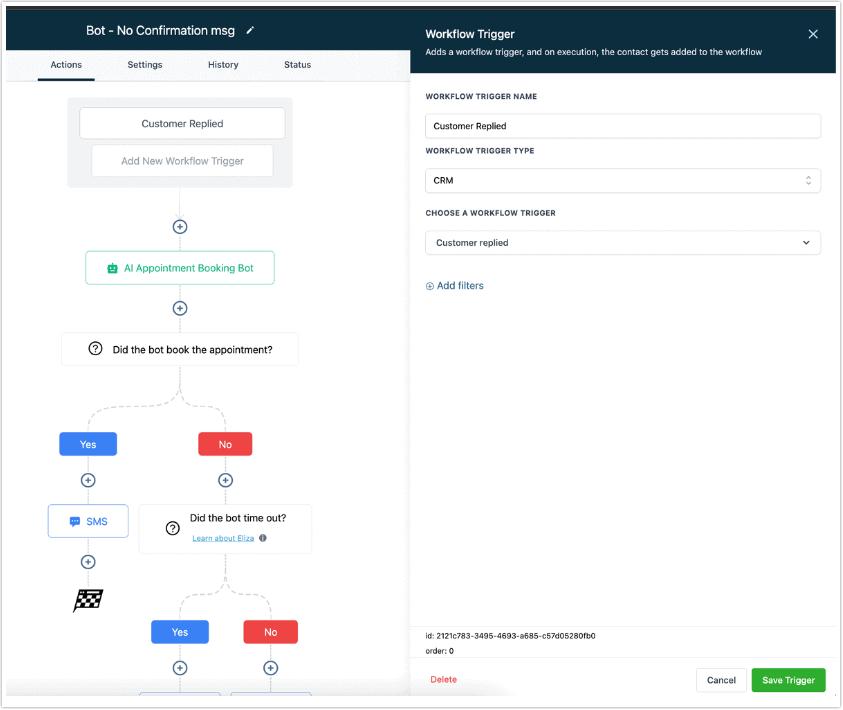The image size is (843, 710).
Task: Expand the 'Customer replied' trigger dropdown
Action: point(623,243)
